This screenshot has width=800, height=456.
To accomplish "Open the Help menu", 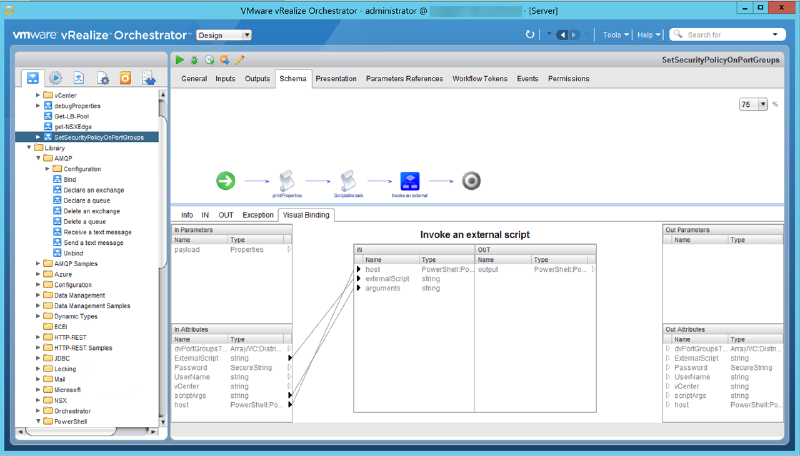I will pos(648,35).
